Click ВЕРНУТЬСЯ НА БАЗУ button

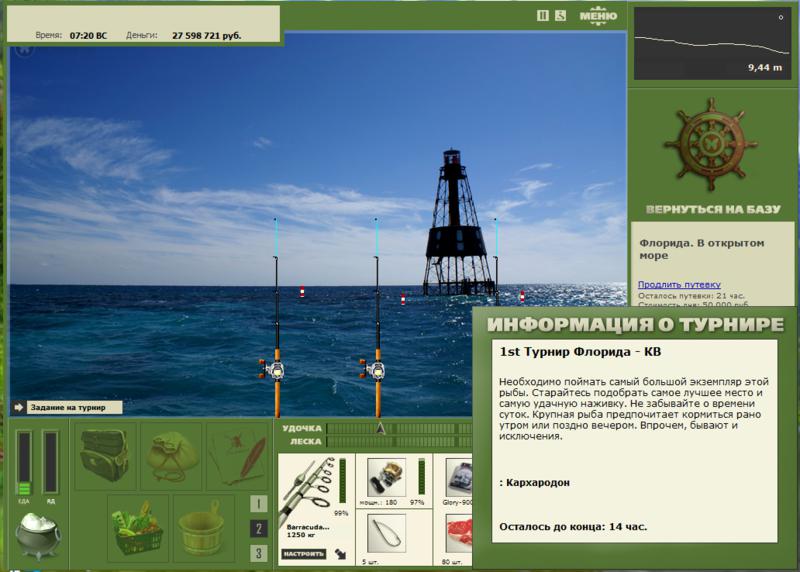point(713,209)
